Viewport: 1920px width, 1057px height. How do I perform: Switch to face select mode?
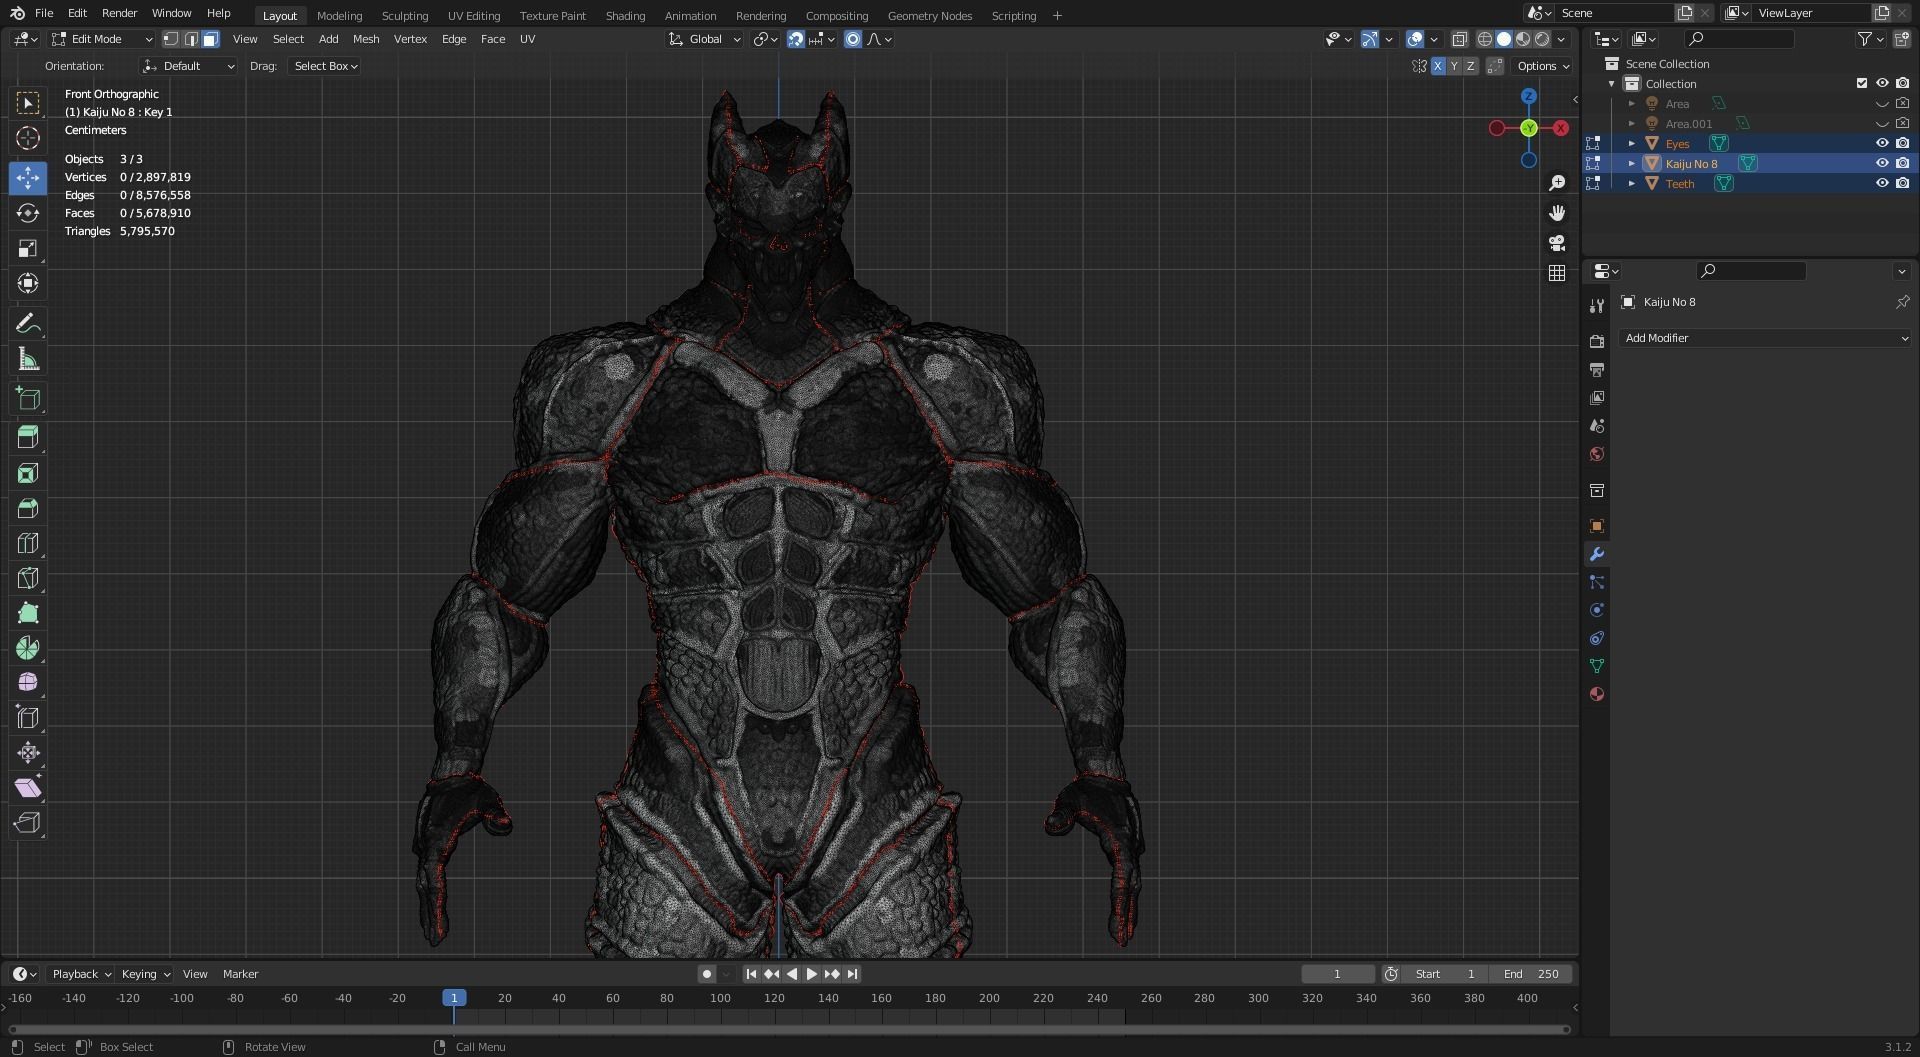[210, 39]
